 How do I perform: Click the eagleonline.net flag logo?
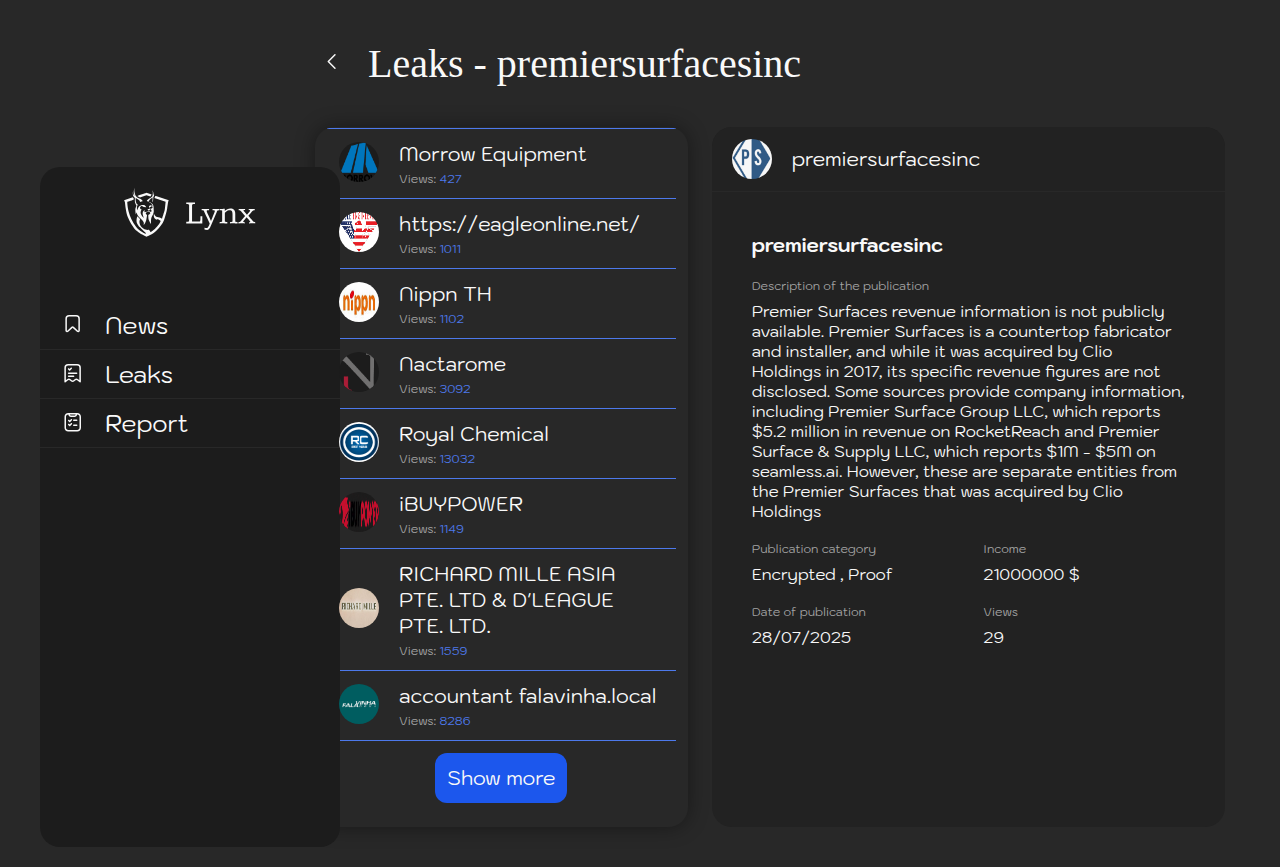[x=359, y=232]
